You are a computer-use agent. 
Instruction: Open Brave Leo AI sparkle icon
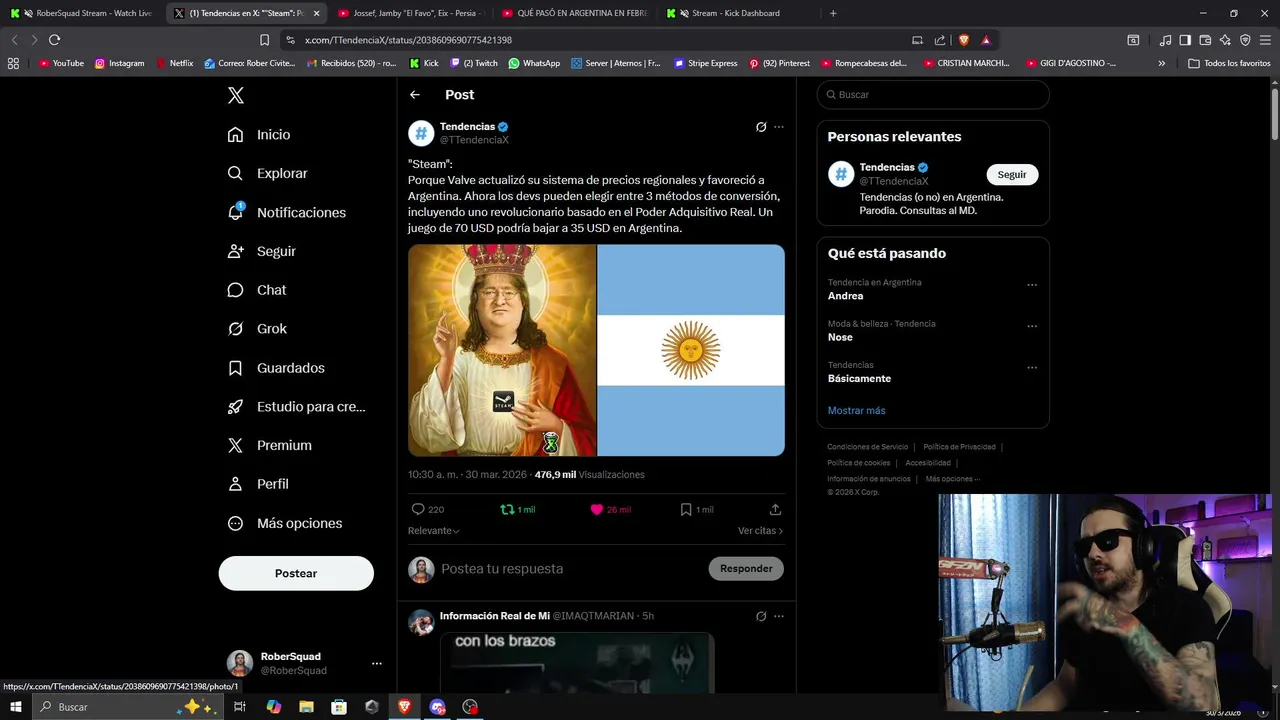point(1225,40)
